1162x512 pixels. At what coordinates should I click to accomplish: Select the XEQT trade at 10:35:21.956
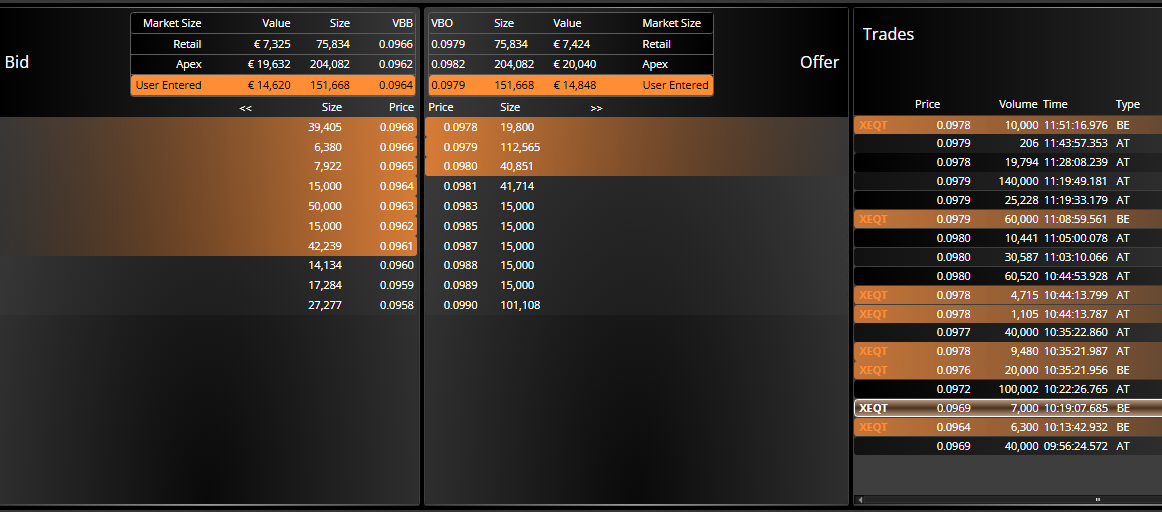click(1008, 370)
